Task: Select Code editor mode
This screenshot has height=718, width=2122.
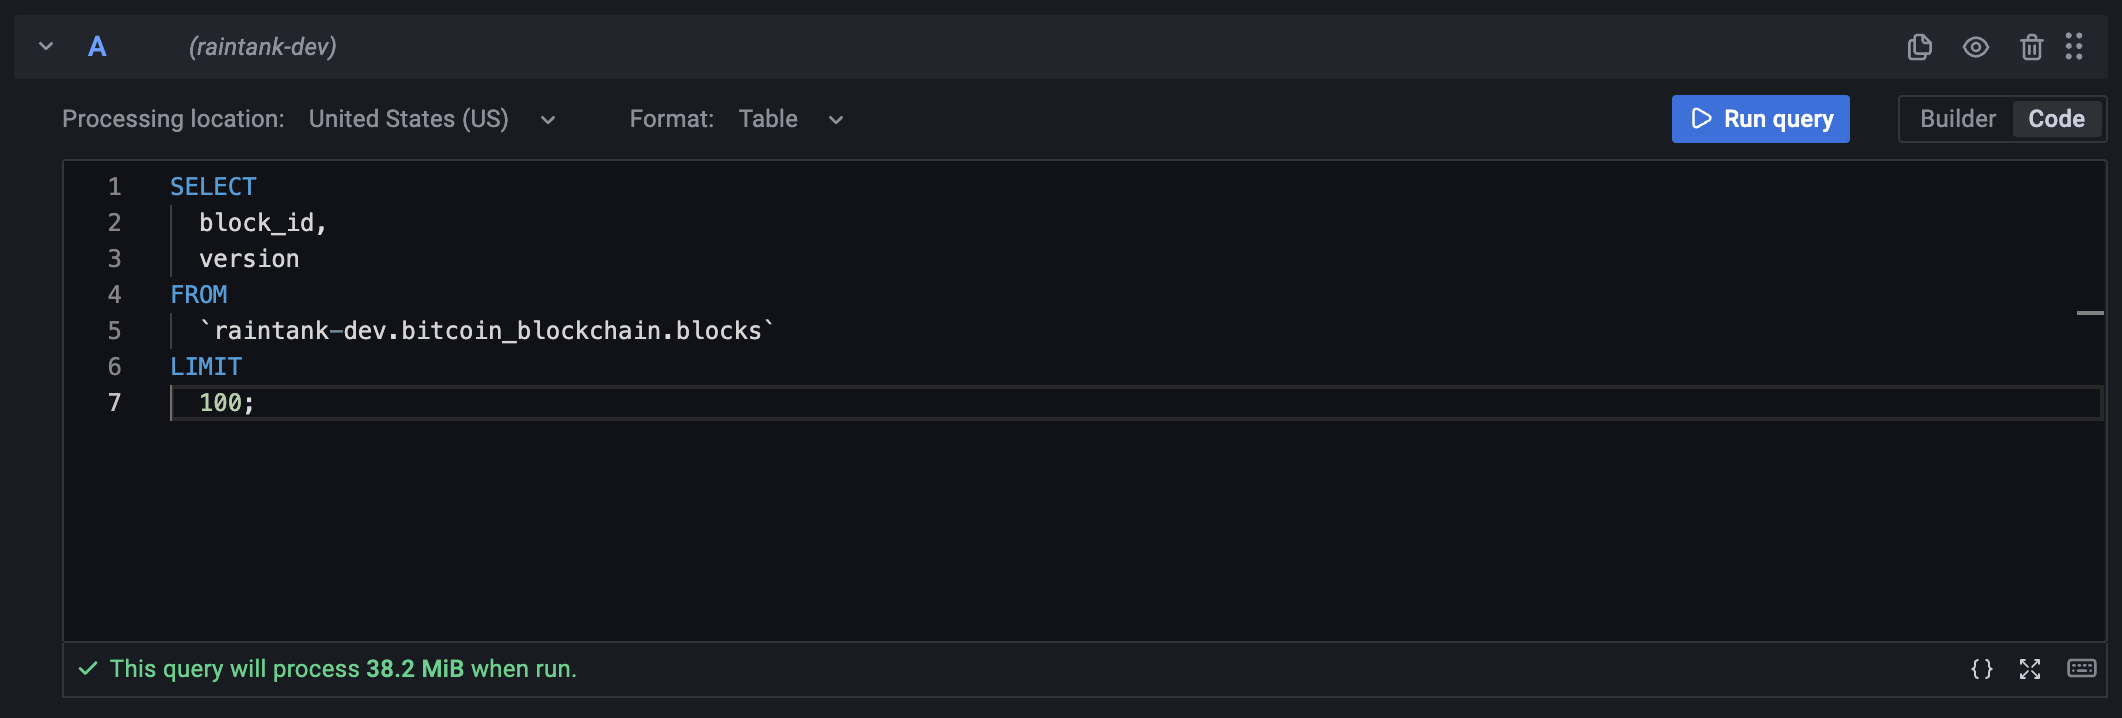Action: 2056,119
